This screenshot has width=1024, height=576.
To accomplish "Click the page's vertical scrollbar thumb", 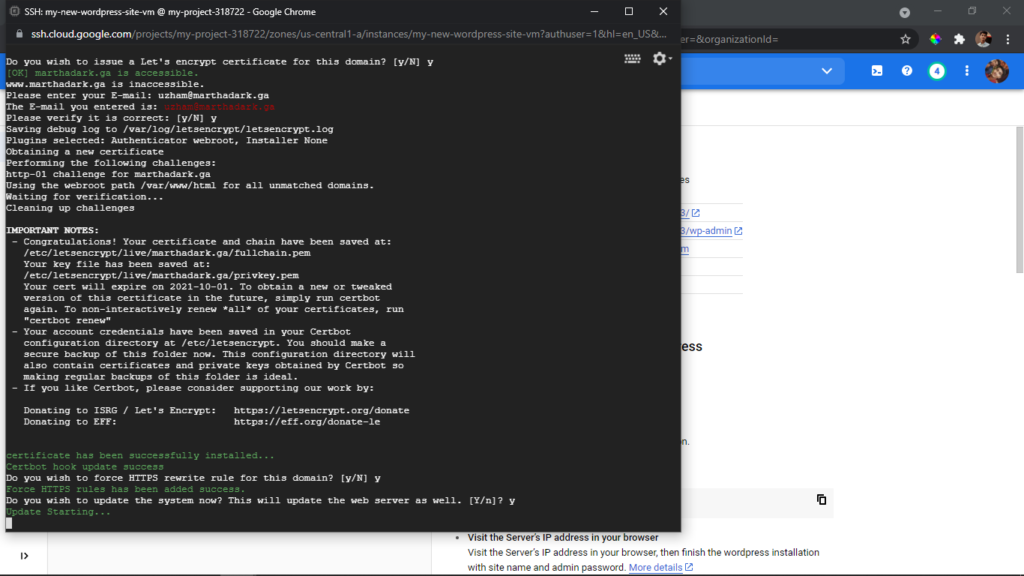I will click(1019, 199).
